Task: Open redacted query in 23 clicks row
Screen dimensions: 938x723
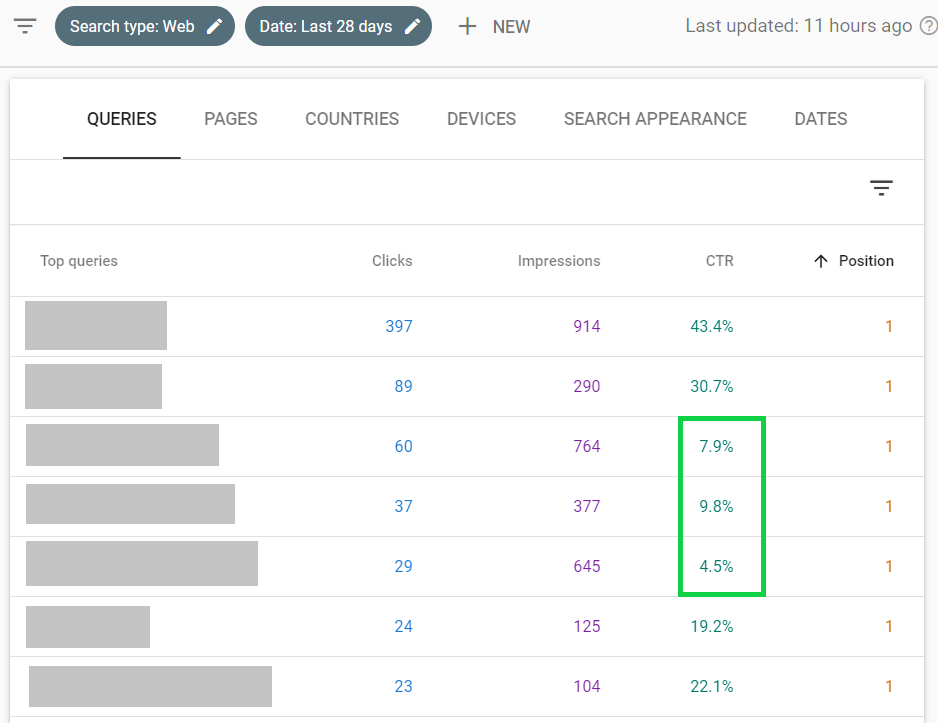Action: click(150, 686)
